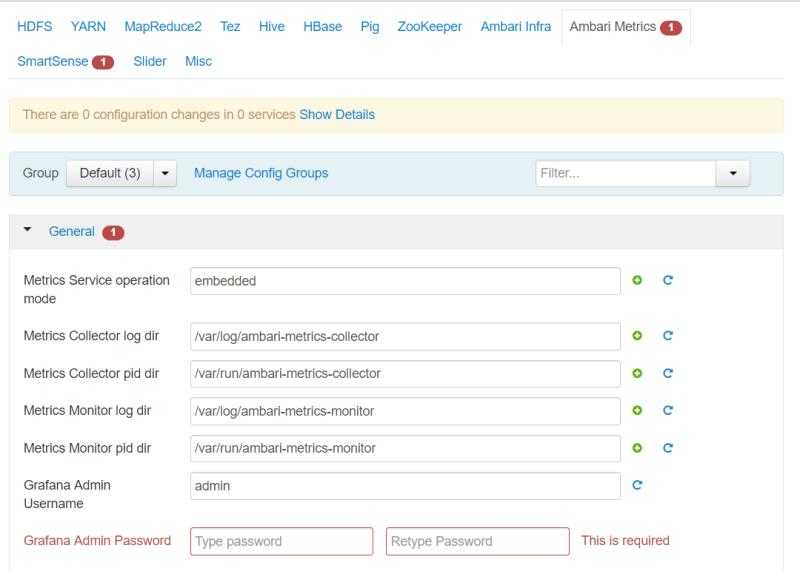Switch to the Pig tab

point(370,27)
